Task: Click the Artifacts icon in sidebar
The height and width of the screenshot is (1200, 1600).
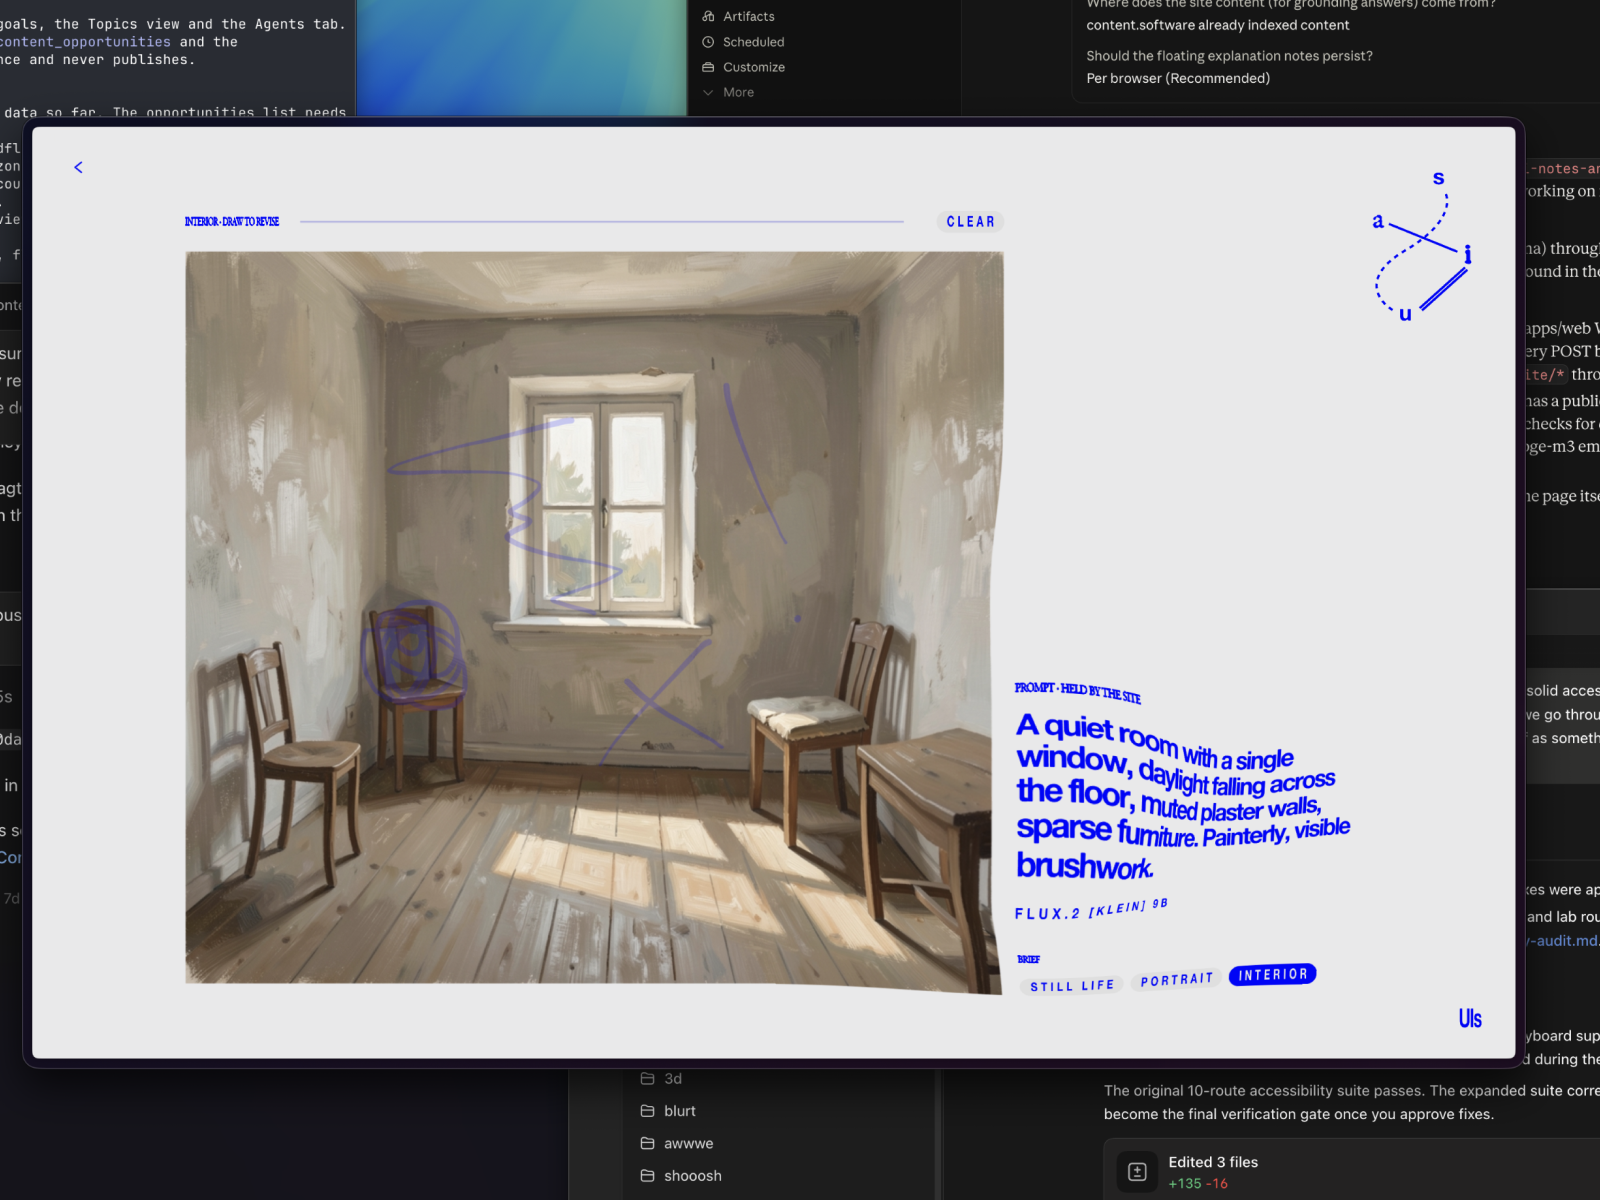Action: click(x=708, y=16)
